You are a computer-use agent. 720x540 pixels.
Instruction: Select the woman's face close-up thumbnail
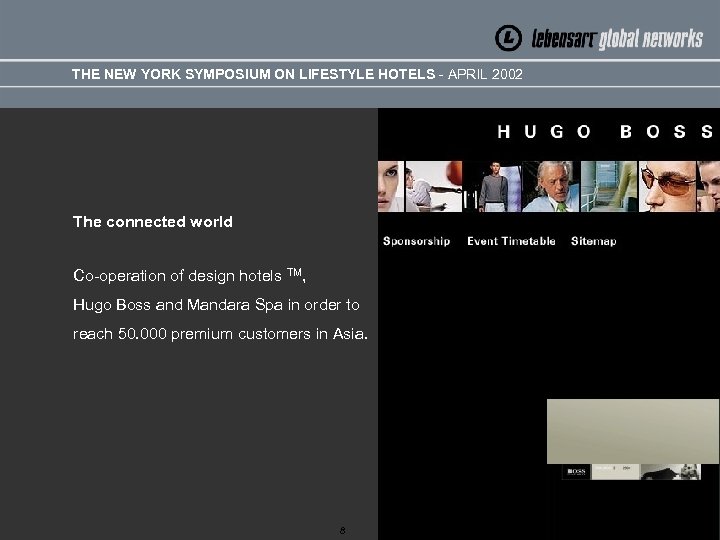(391, 186)
